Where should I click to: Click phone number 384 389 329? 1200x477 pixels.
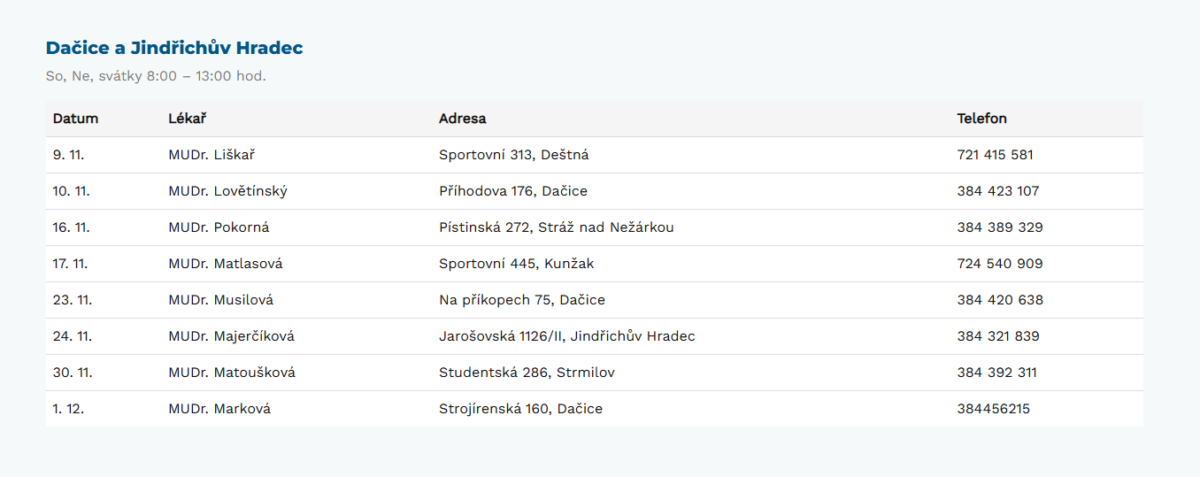click(999, 227)
